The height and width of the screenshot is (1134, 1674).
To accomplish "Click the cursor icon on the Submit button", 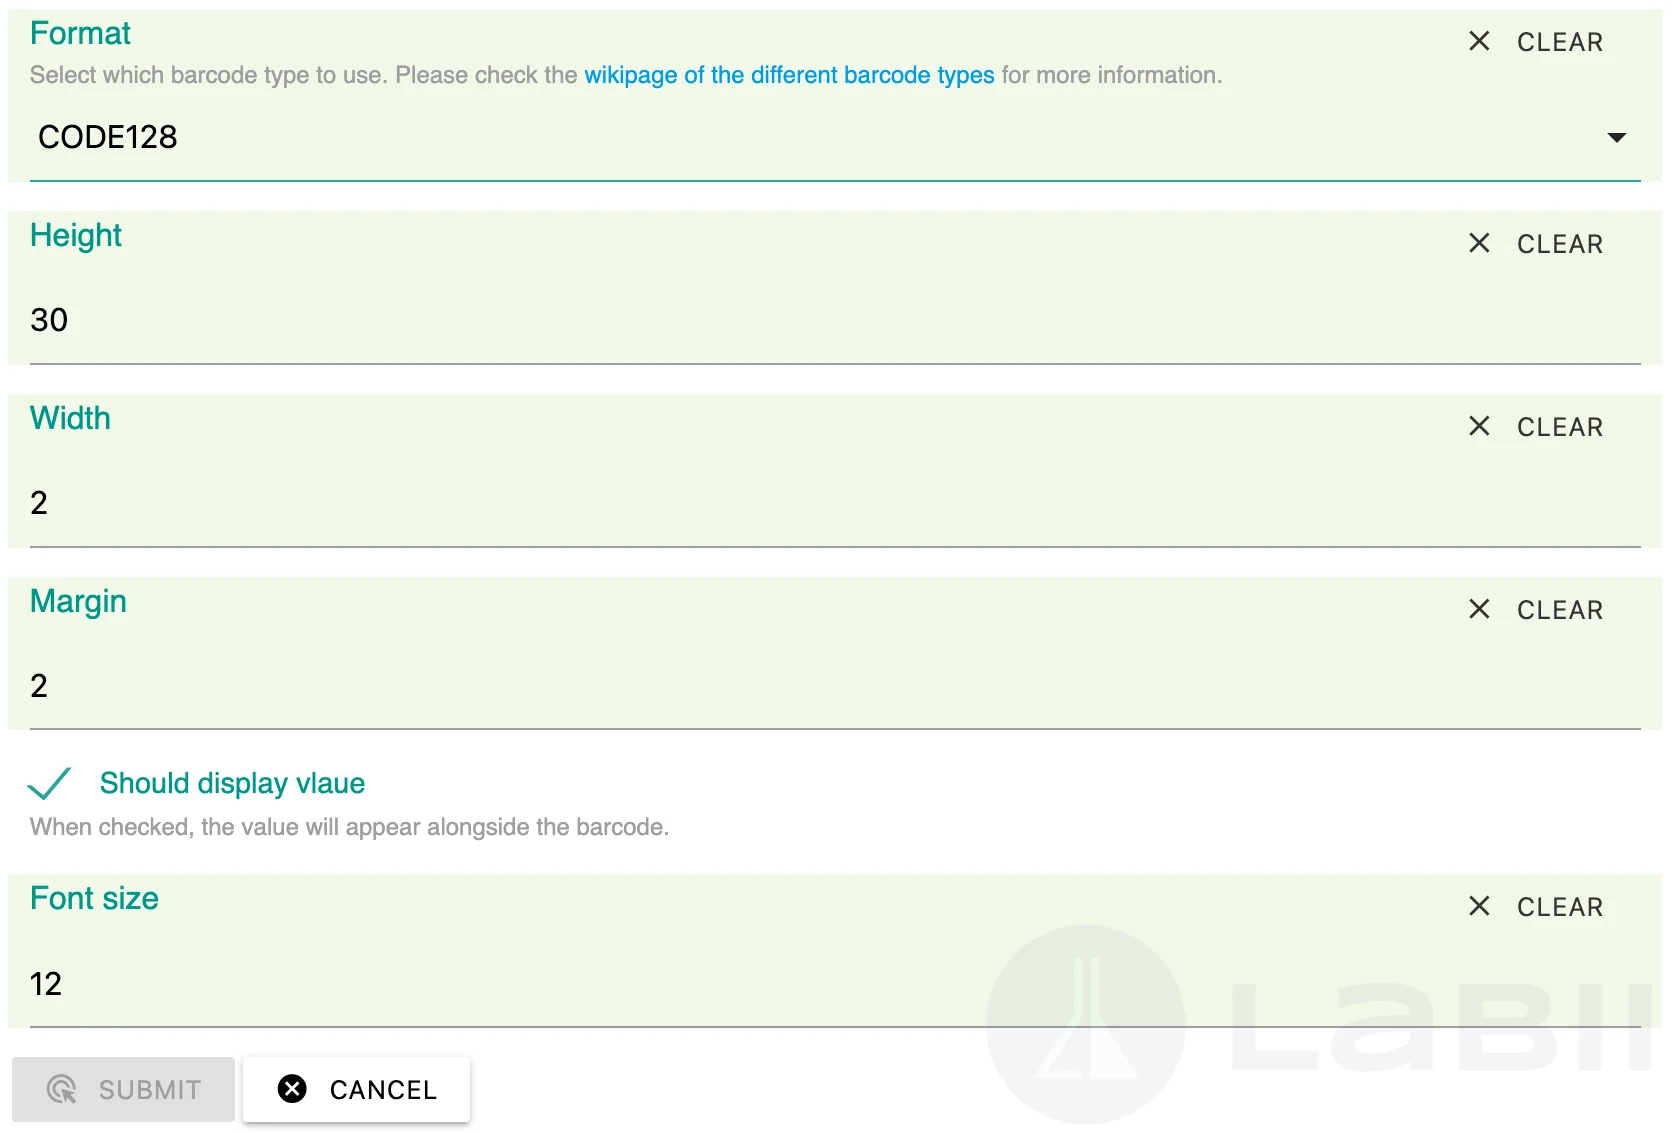I will click(62, 1089).
